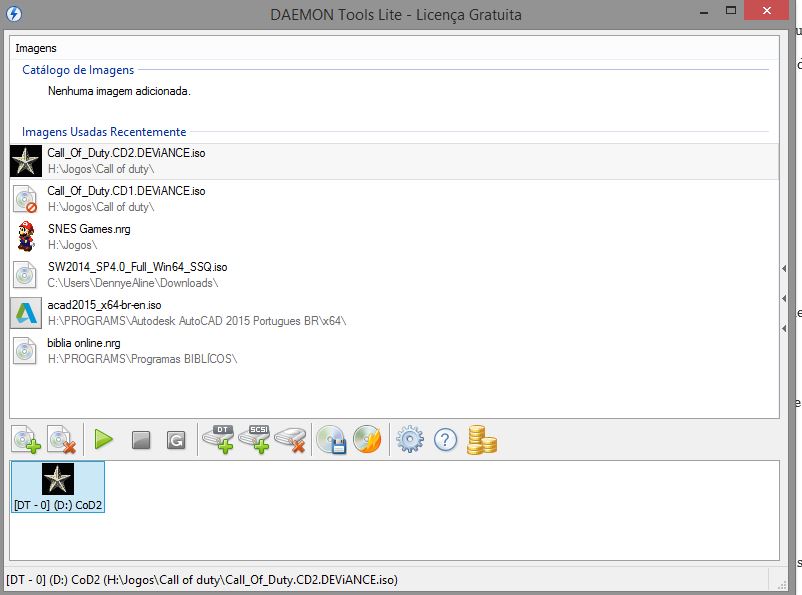Click the Remount all images icon
Viewport: 802px width, 595px height.
point(176,439)
